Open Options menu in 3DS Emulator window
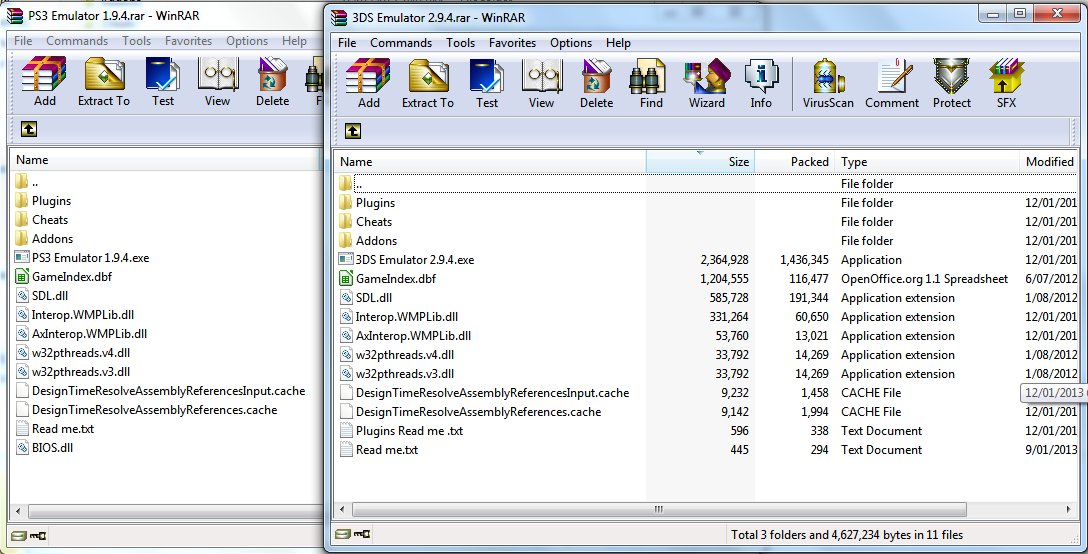The width and height of the screenshot is (1088, 554). (571, 42)
